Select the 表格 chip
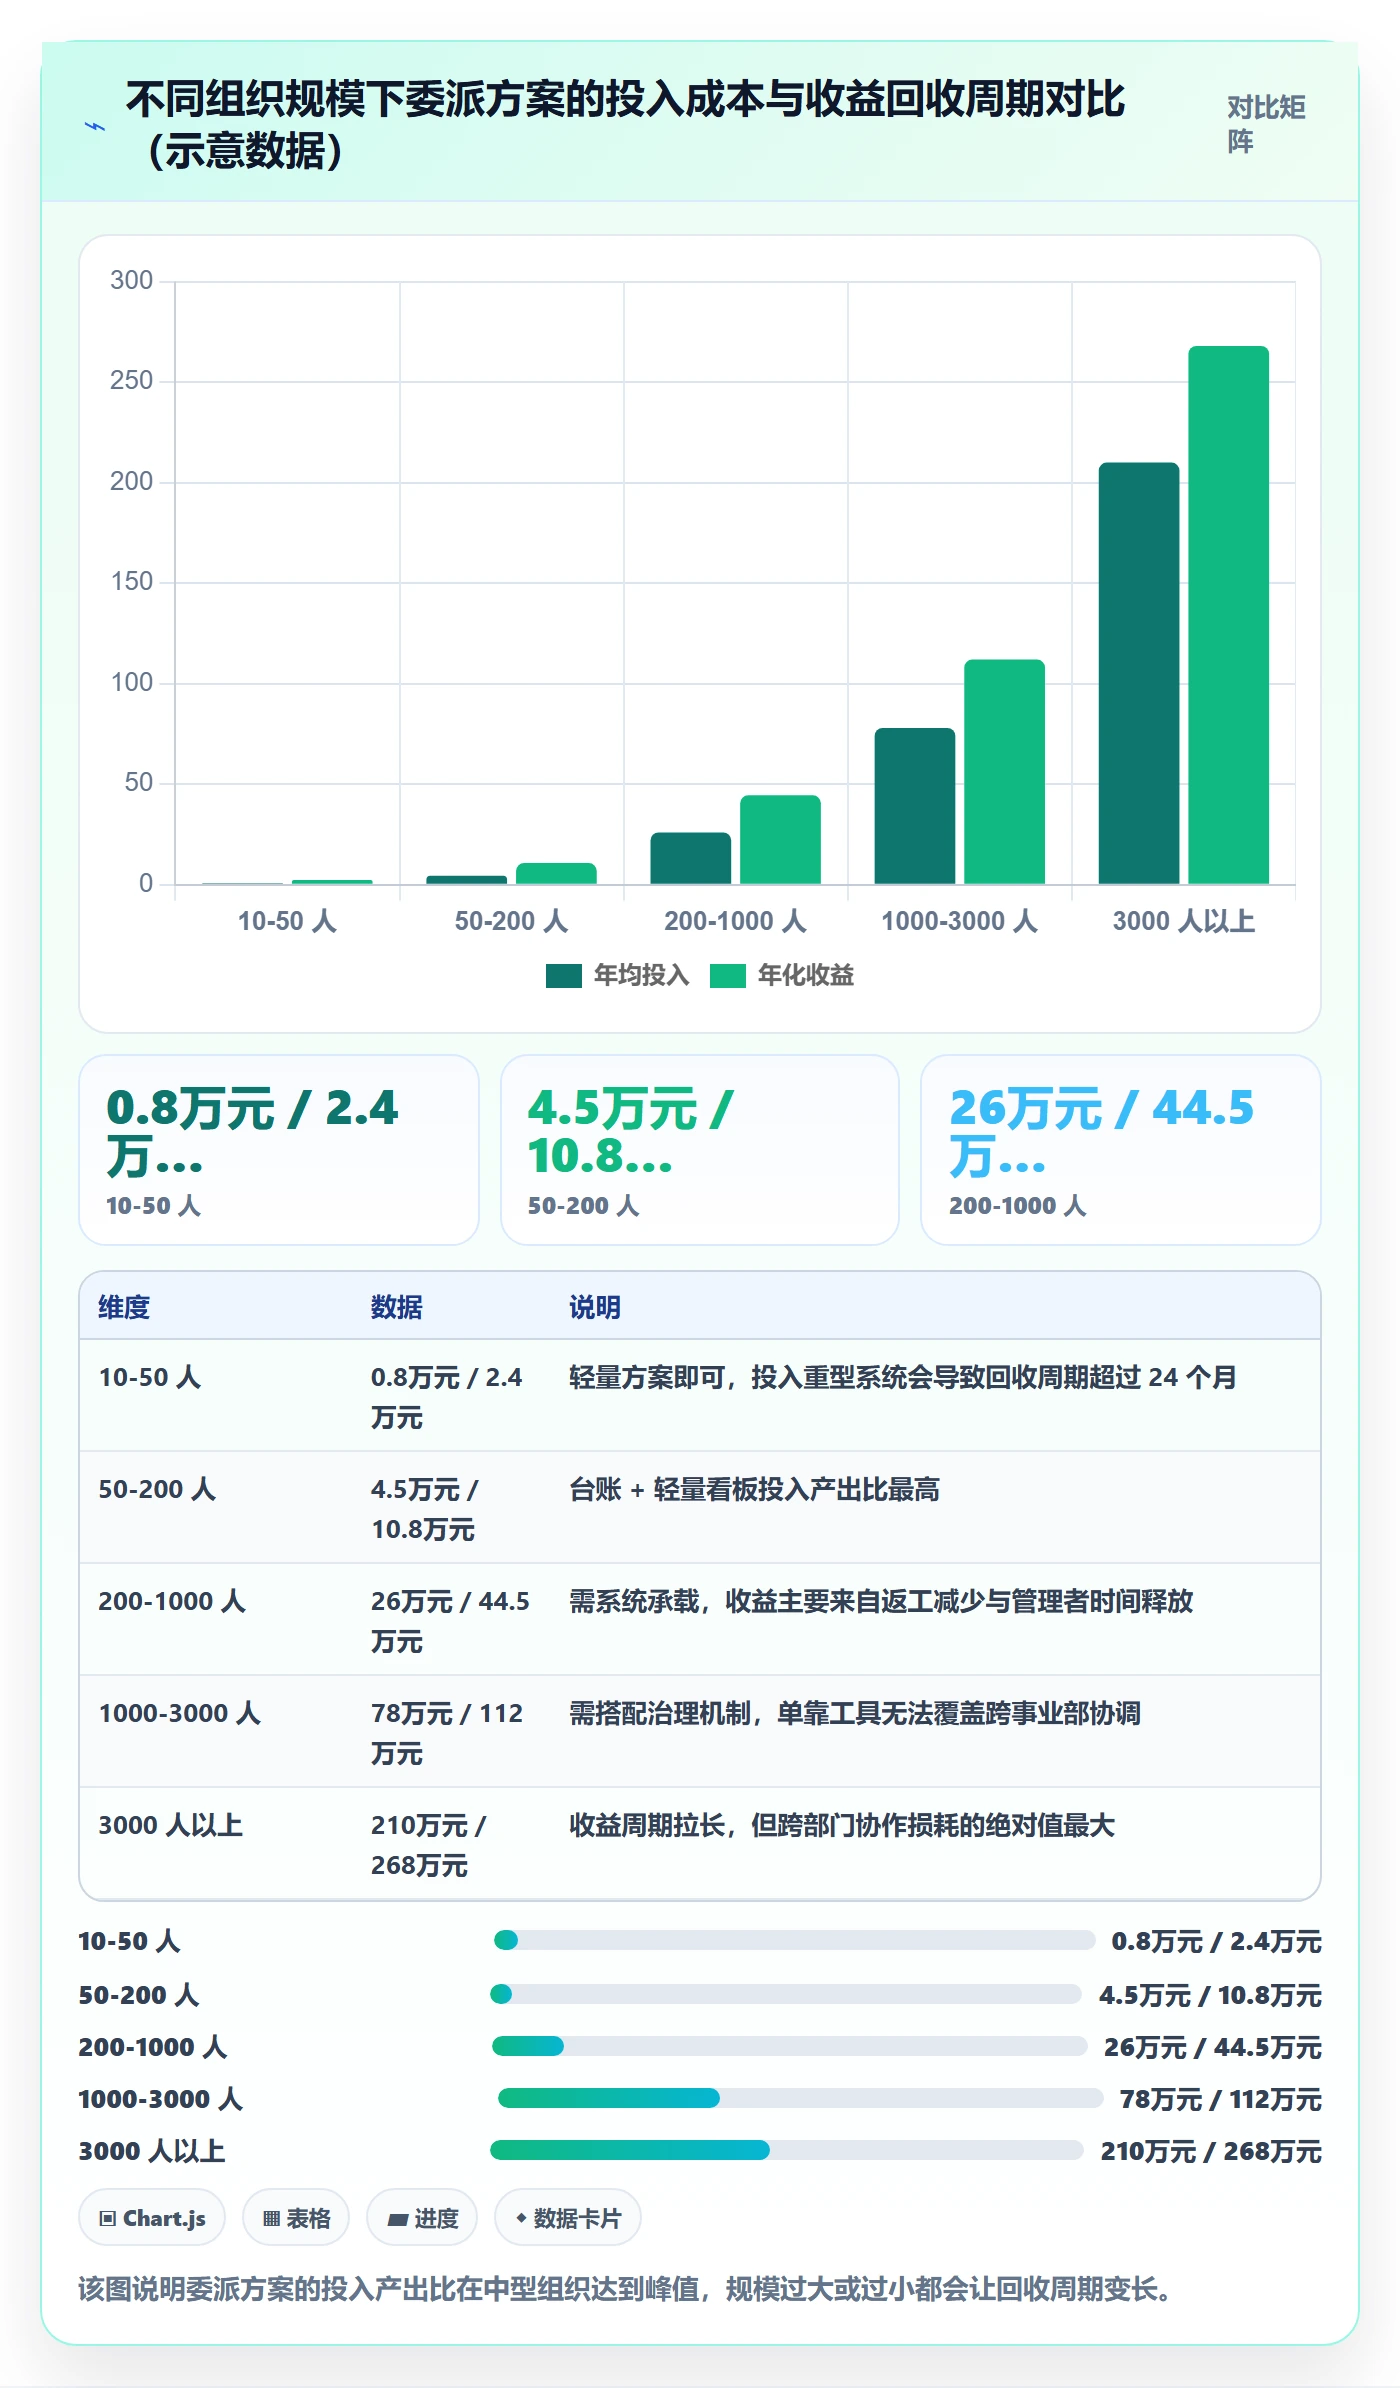 (296, 2218)
